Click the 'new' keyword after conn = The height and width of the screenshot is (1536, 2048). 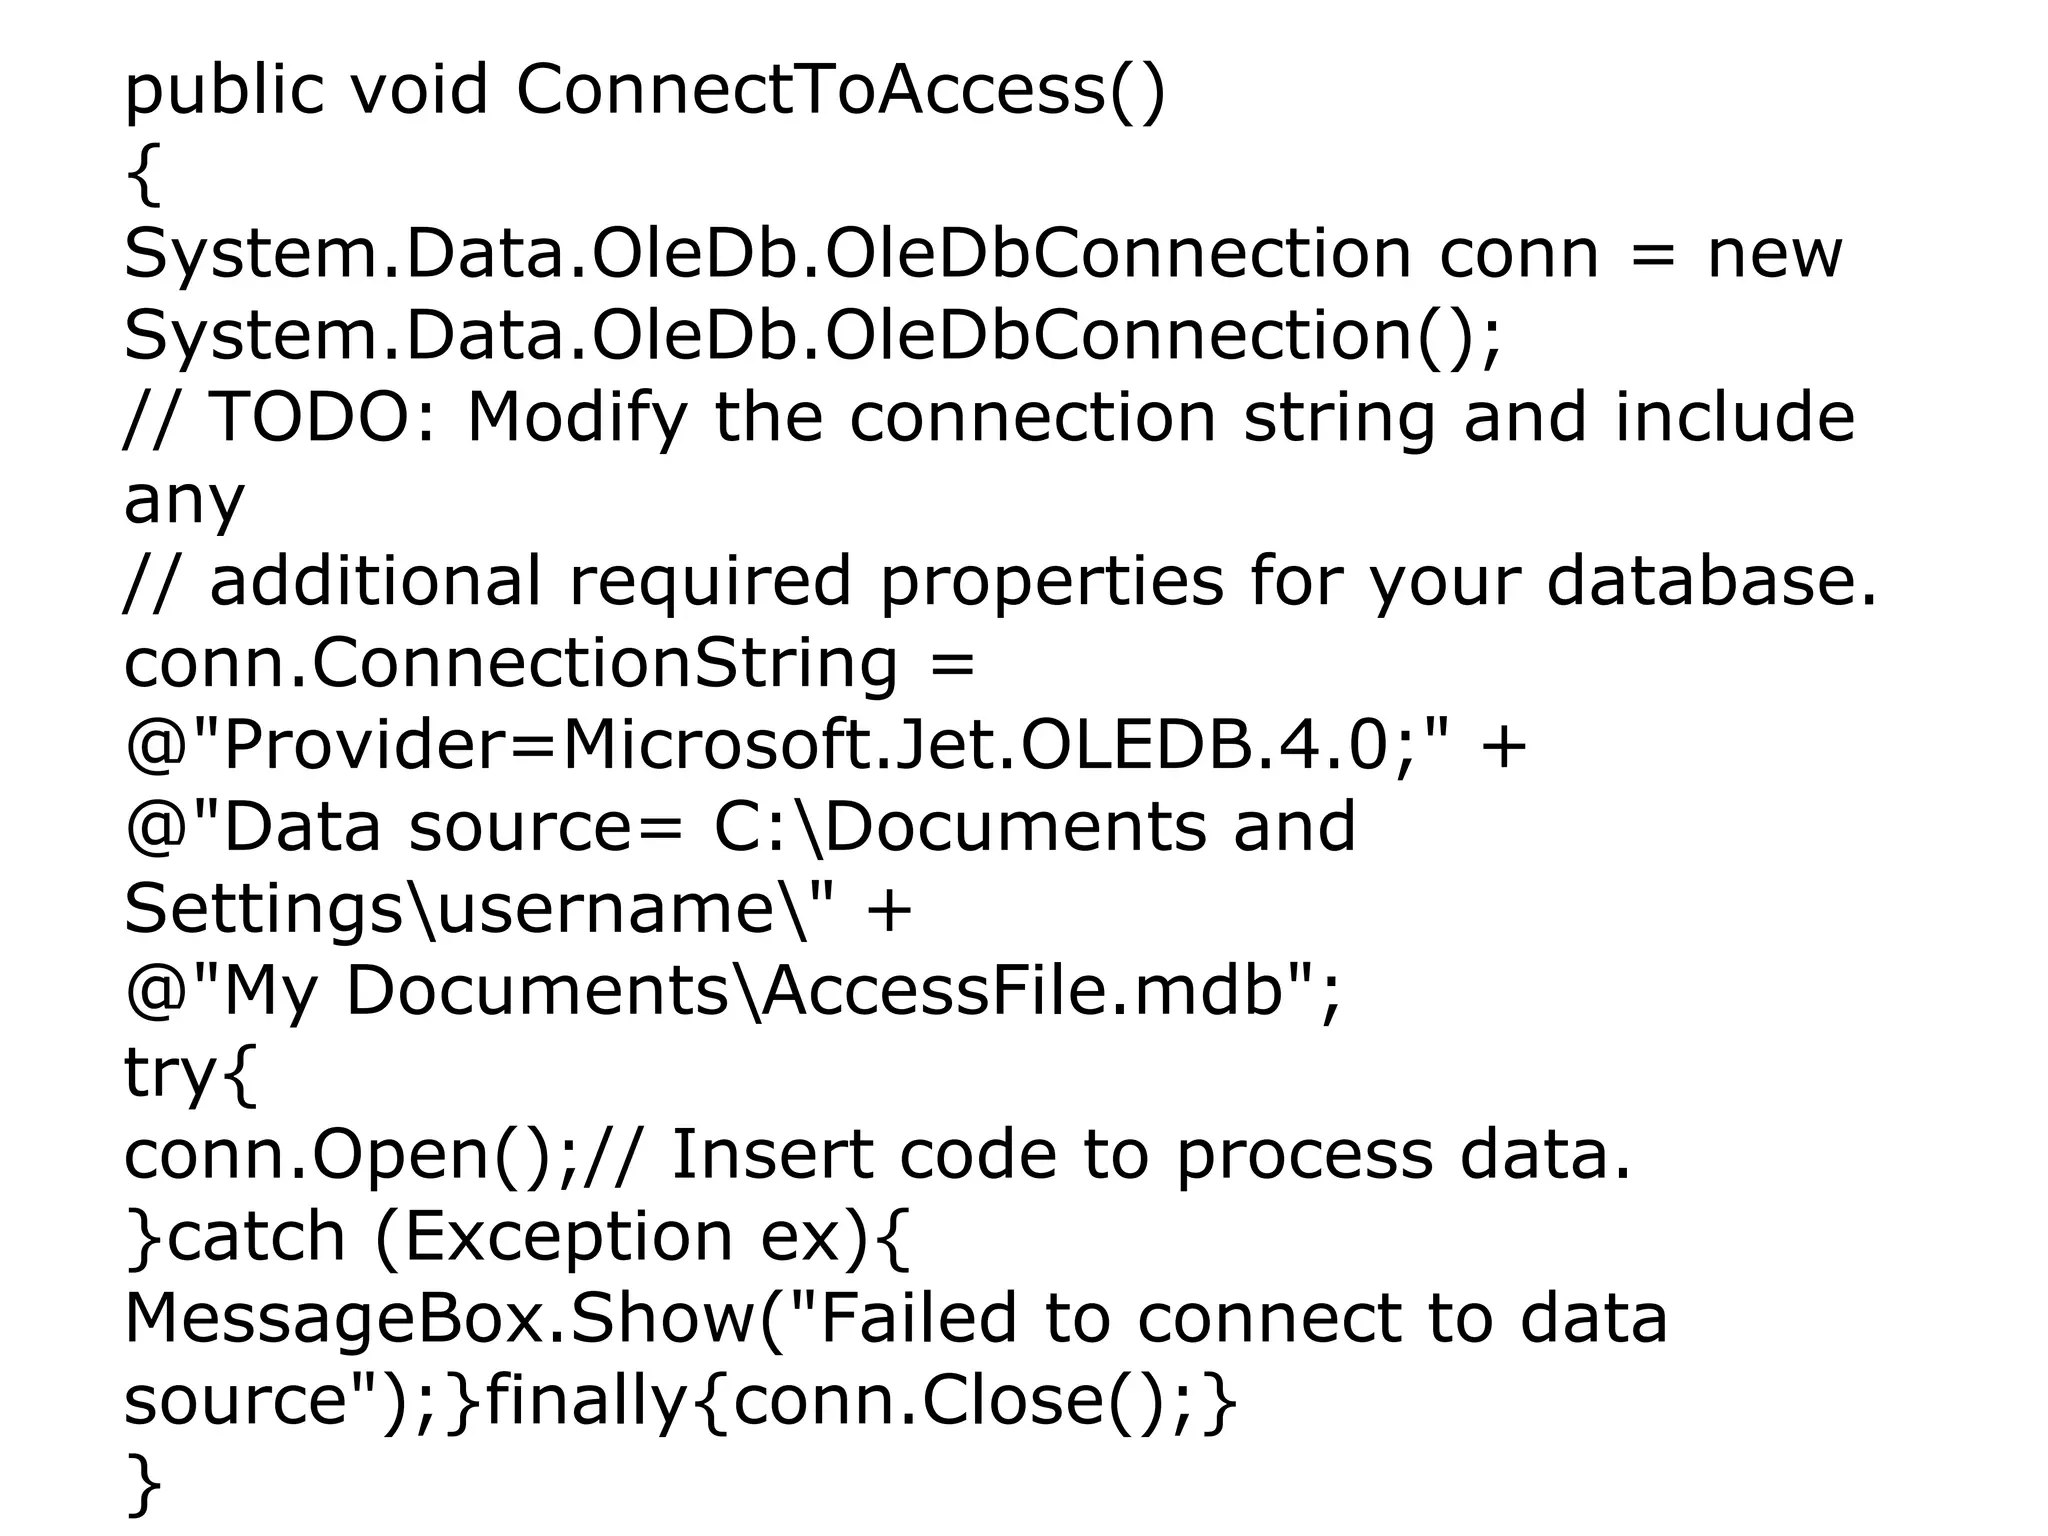tap(1774, 254)
